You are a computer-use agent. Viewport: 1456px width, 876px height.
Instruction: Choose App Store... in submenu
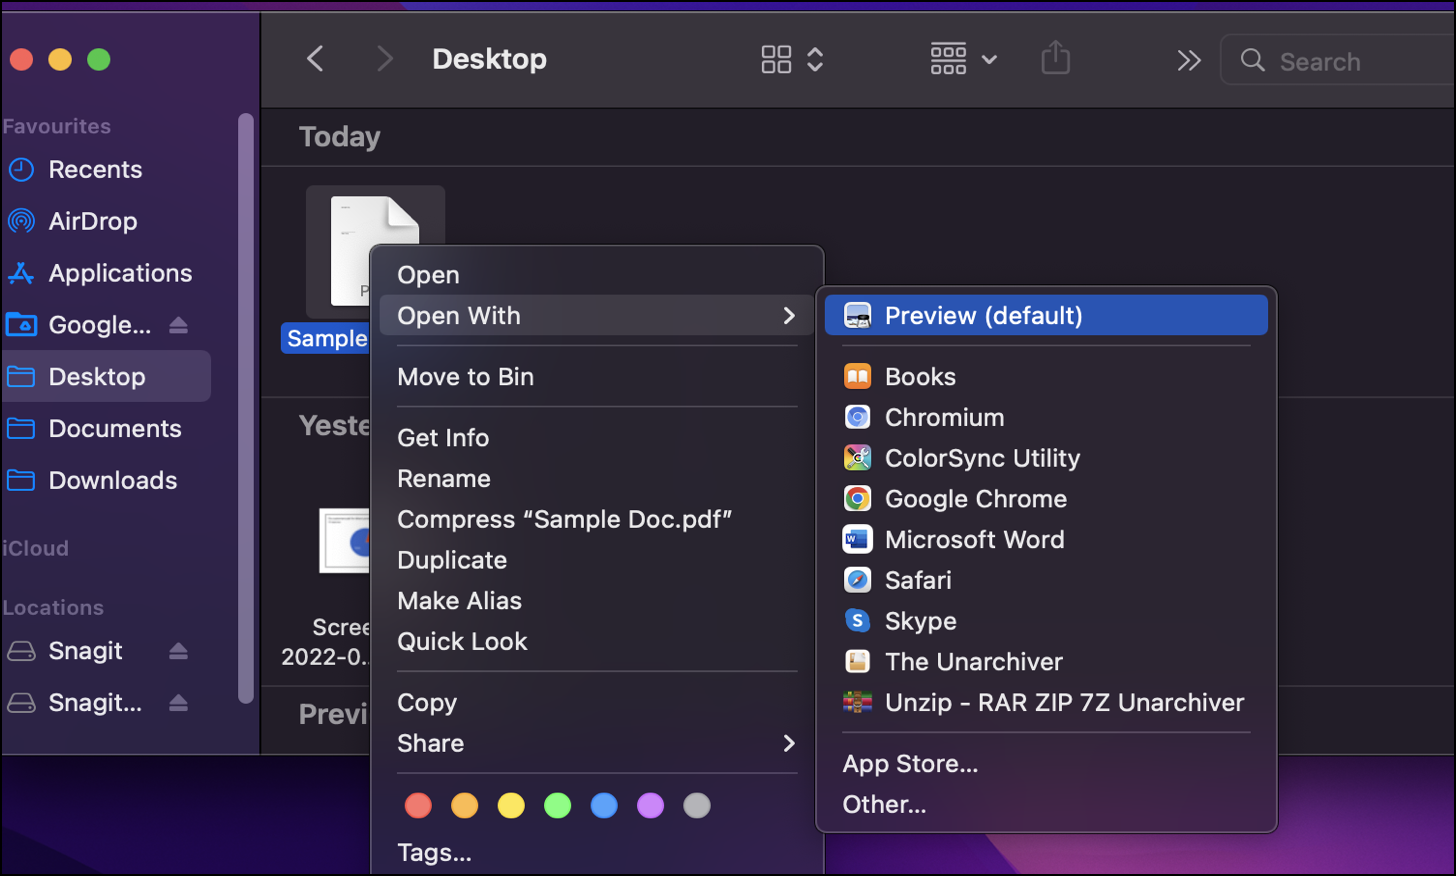pos(910,764)
